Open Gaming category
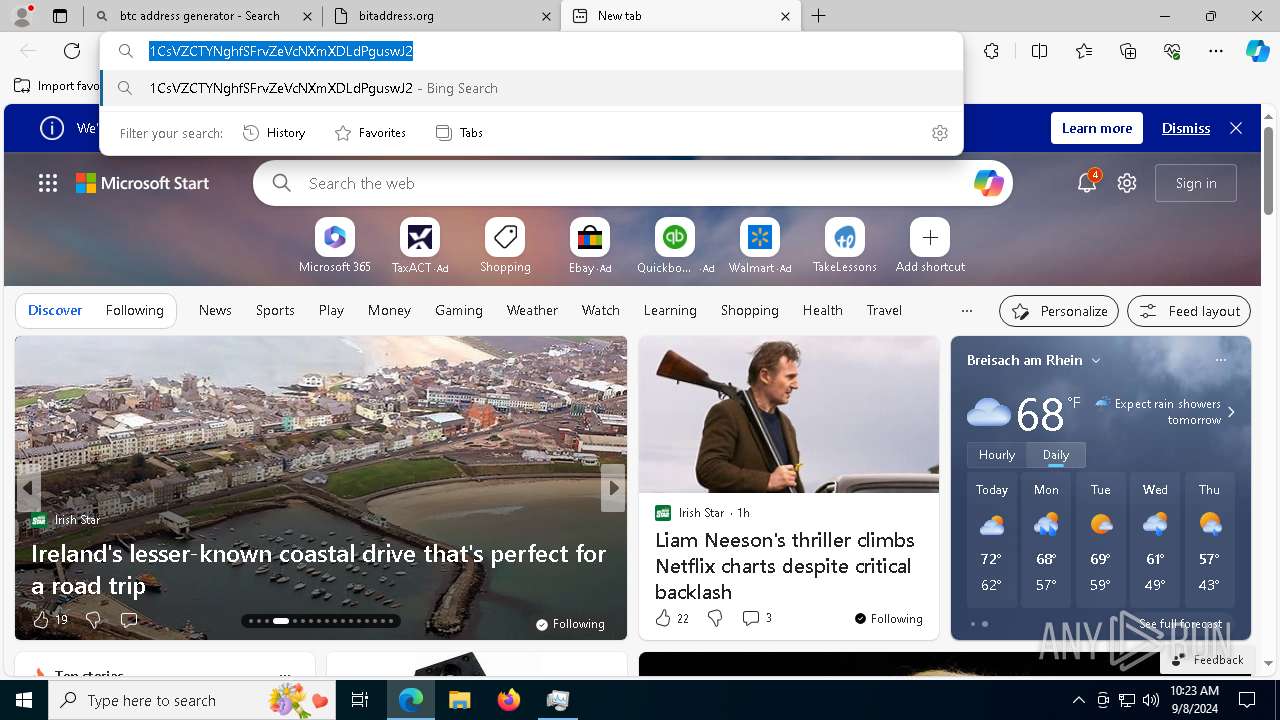The width and height of the screenshot is (1280, 720). pos(459,311)
